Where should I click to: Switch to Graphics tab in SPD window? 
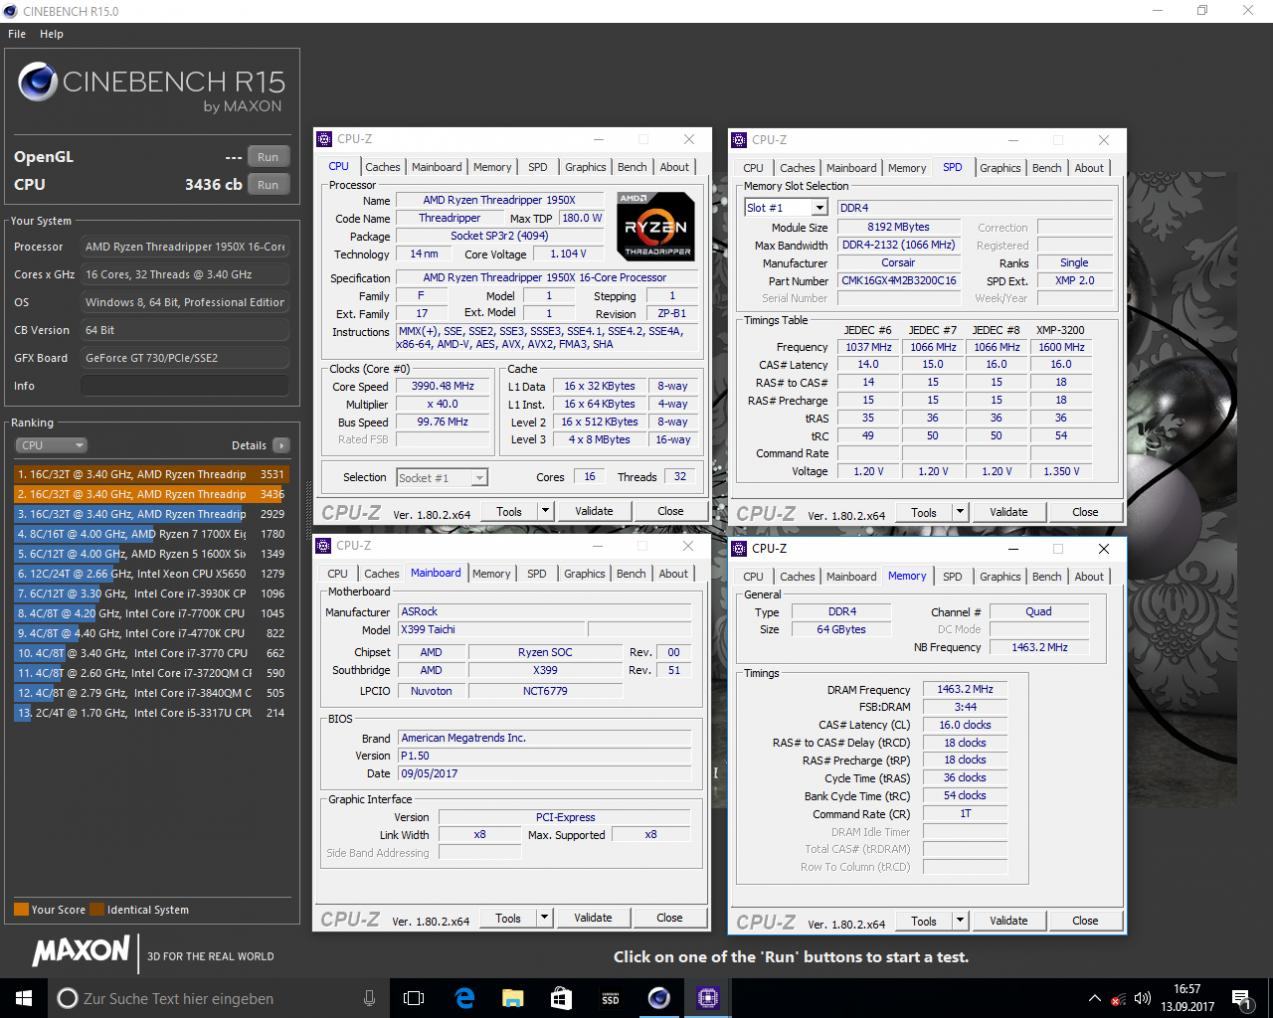tap(1000, 168)
